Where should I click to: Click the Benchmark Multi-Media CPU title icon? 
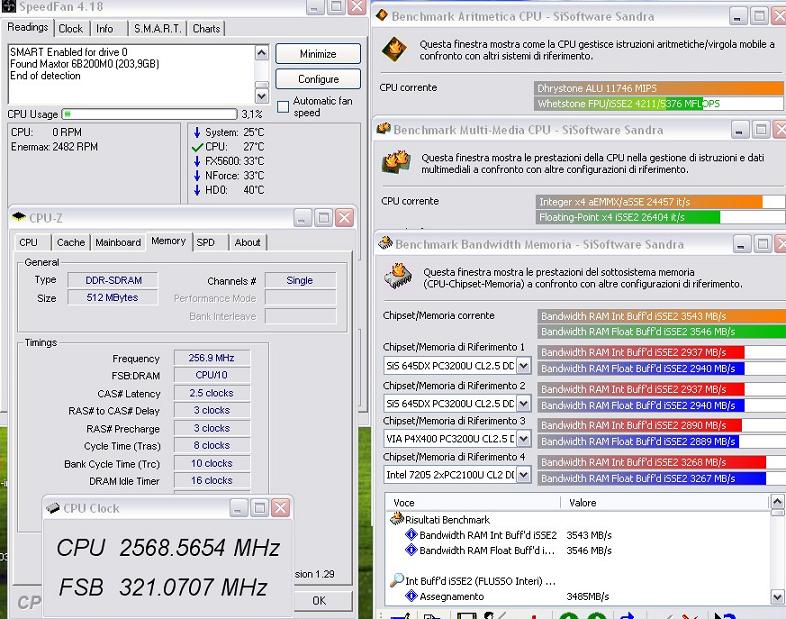click(383, 129)
